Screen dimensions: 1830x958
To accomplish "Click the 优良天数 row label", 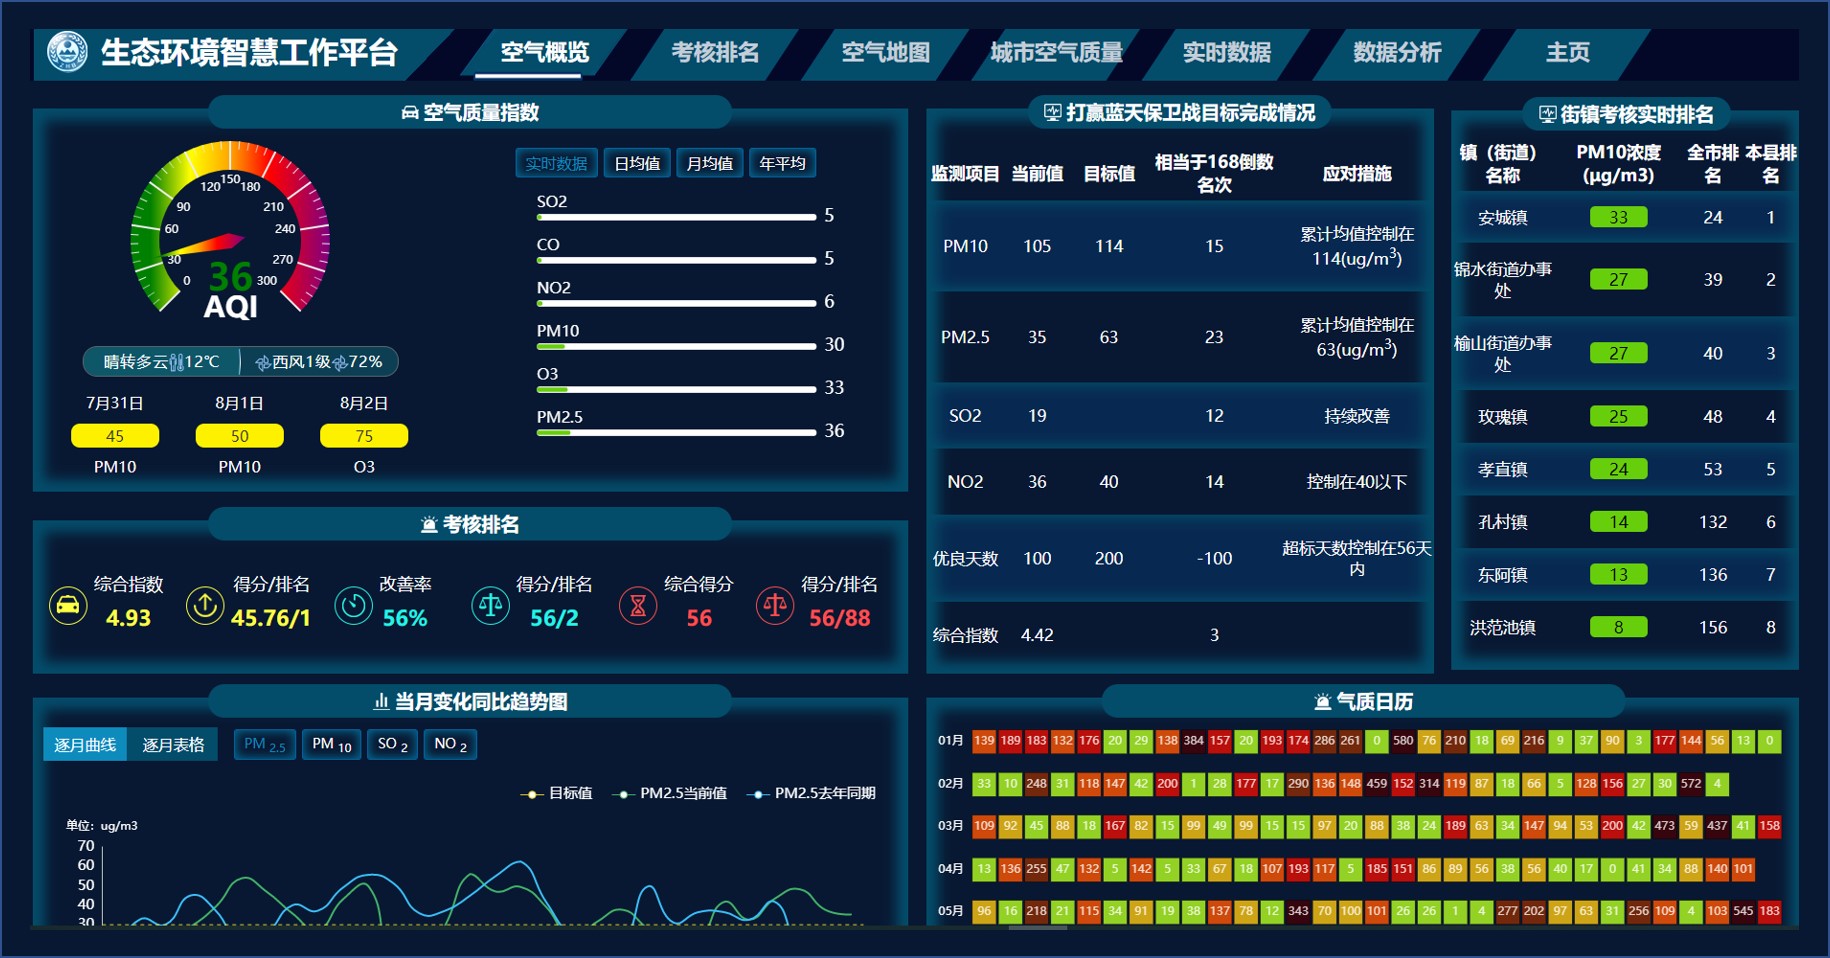I will [965, 558].
